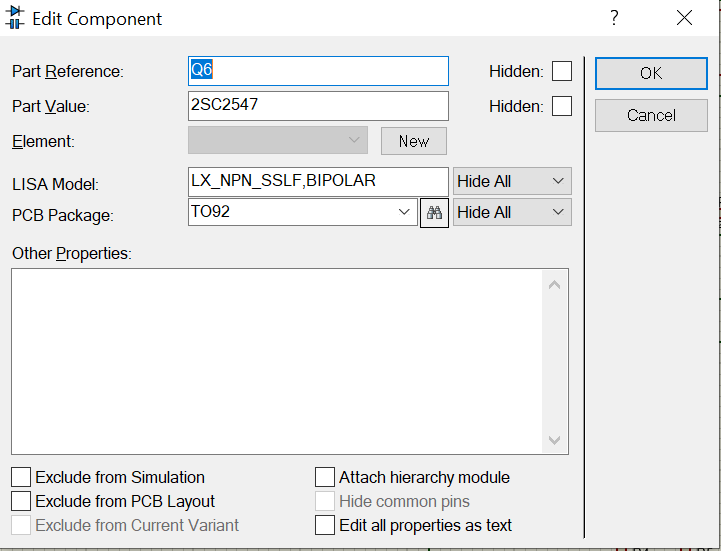721x551 pixels.
Task: Toggle Hidden checkbox for Part Reference
Action: [562, 71]
